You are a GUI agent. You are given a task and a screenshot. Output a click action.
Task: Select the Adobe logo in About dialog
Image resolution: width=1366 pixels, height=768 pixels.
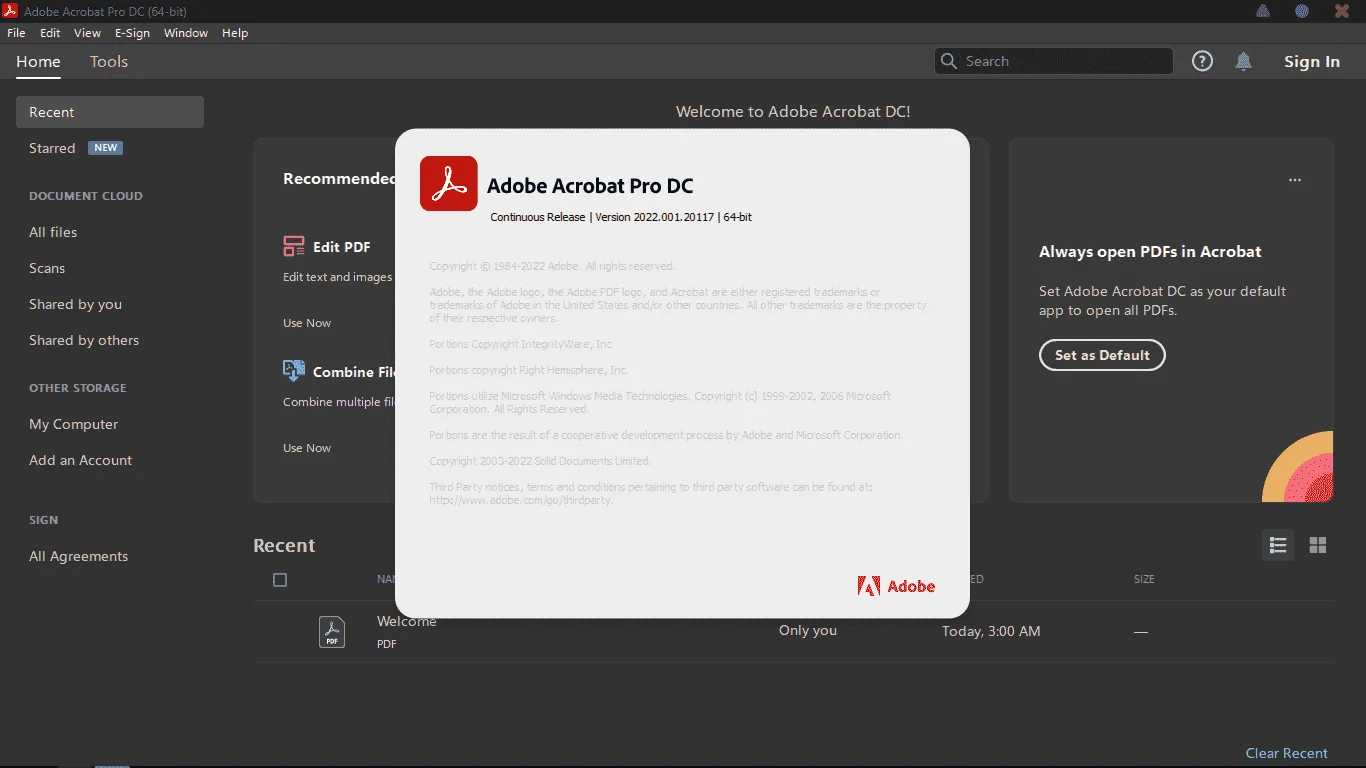point(896,586)
